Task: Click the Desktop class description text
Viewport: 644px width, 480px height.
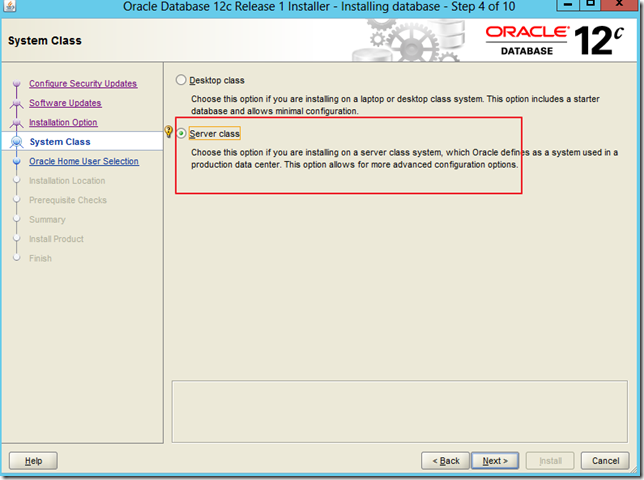Action: [x=395, y=105]
